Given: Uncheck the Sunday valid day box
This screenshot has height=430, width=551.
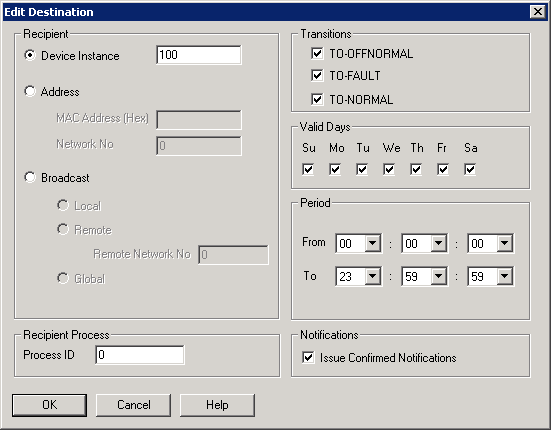Looking at the screenshot, I should [x=308, y=169].
